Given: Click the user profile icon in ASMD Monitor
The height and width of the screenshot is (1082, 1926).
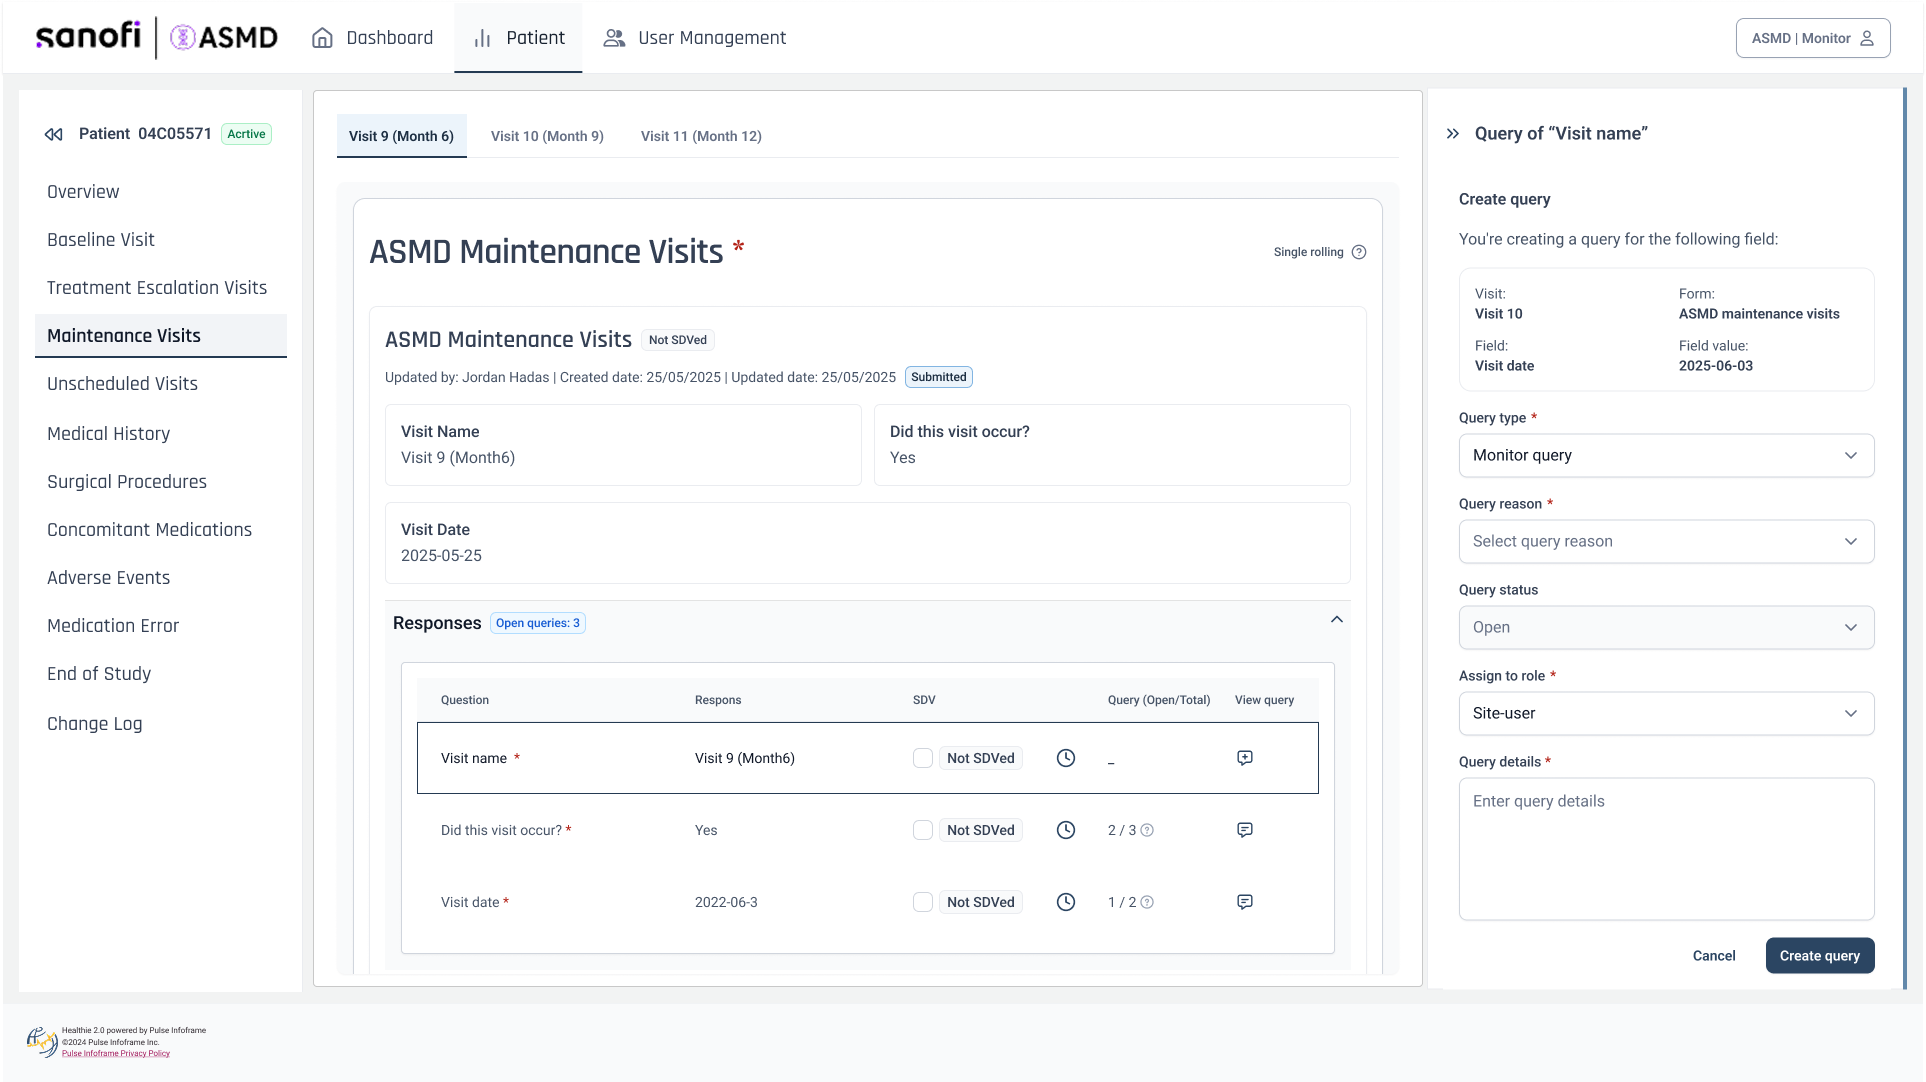Looking at the screenshot, I should 1867,38.
